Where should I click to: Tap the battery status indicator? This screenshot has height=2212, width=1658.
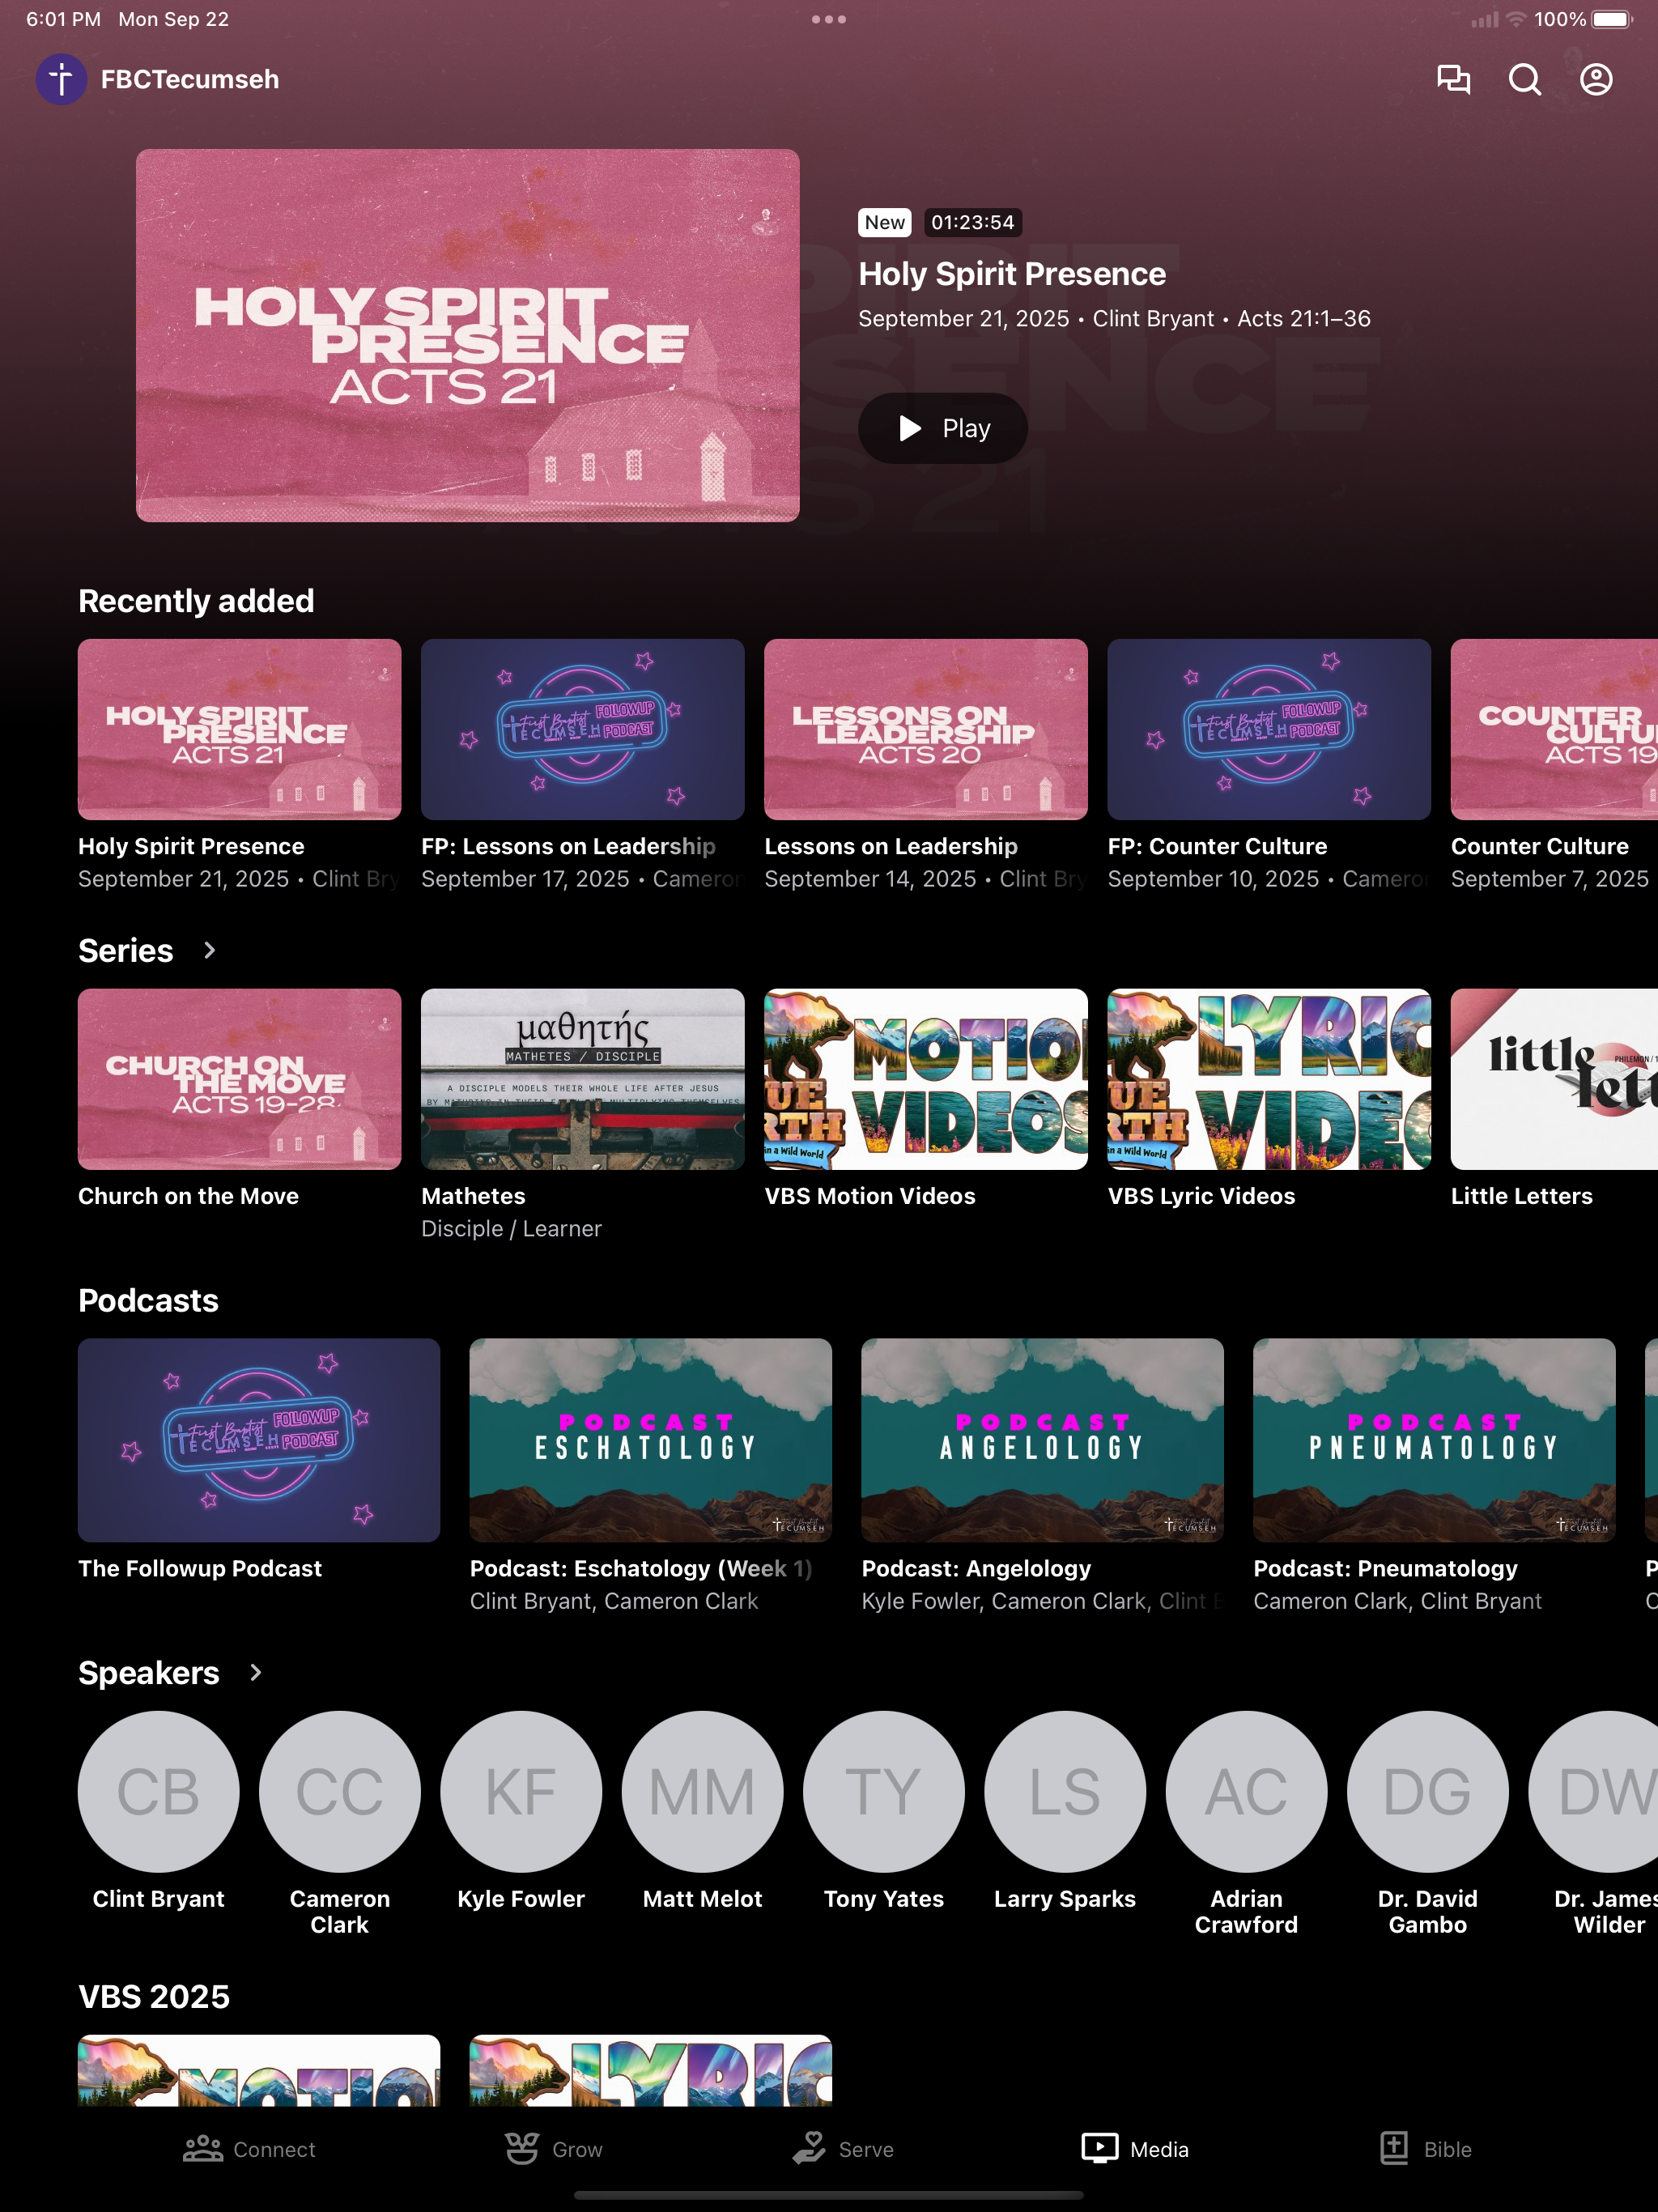1612,19
